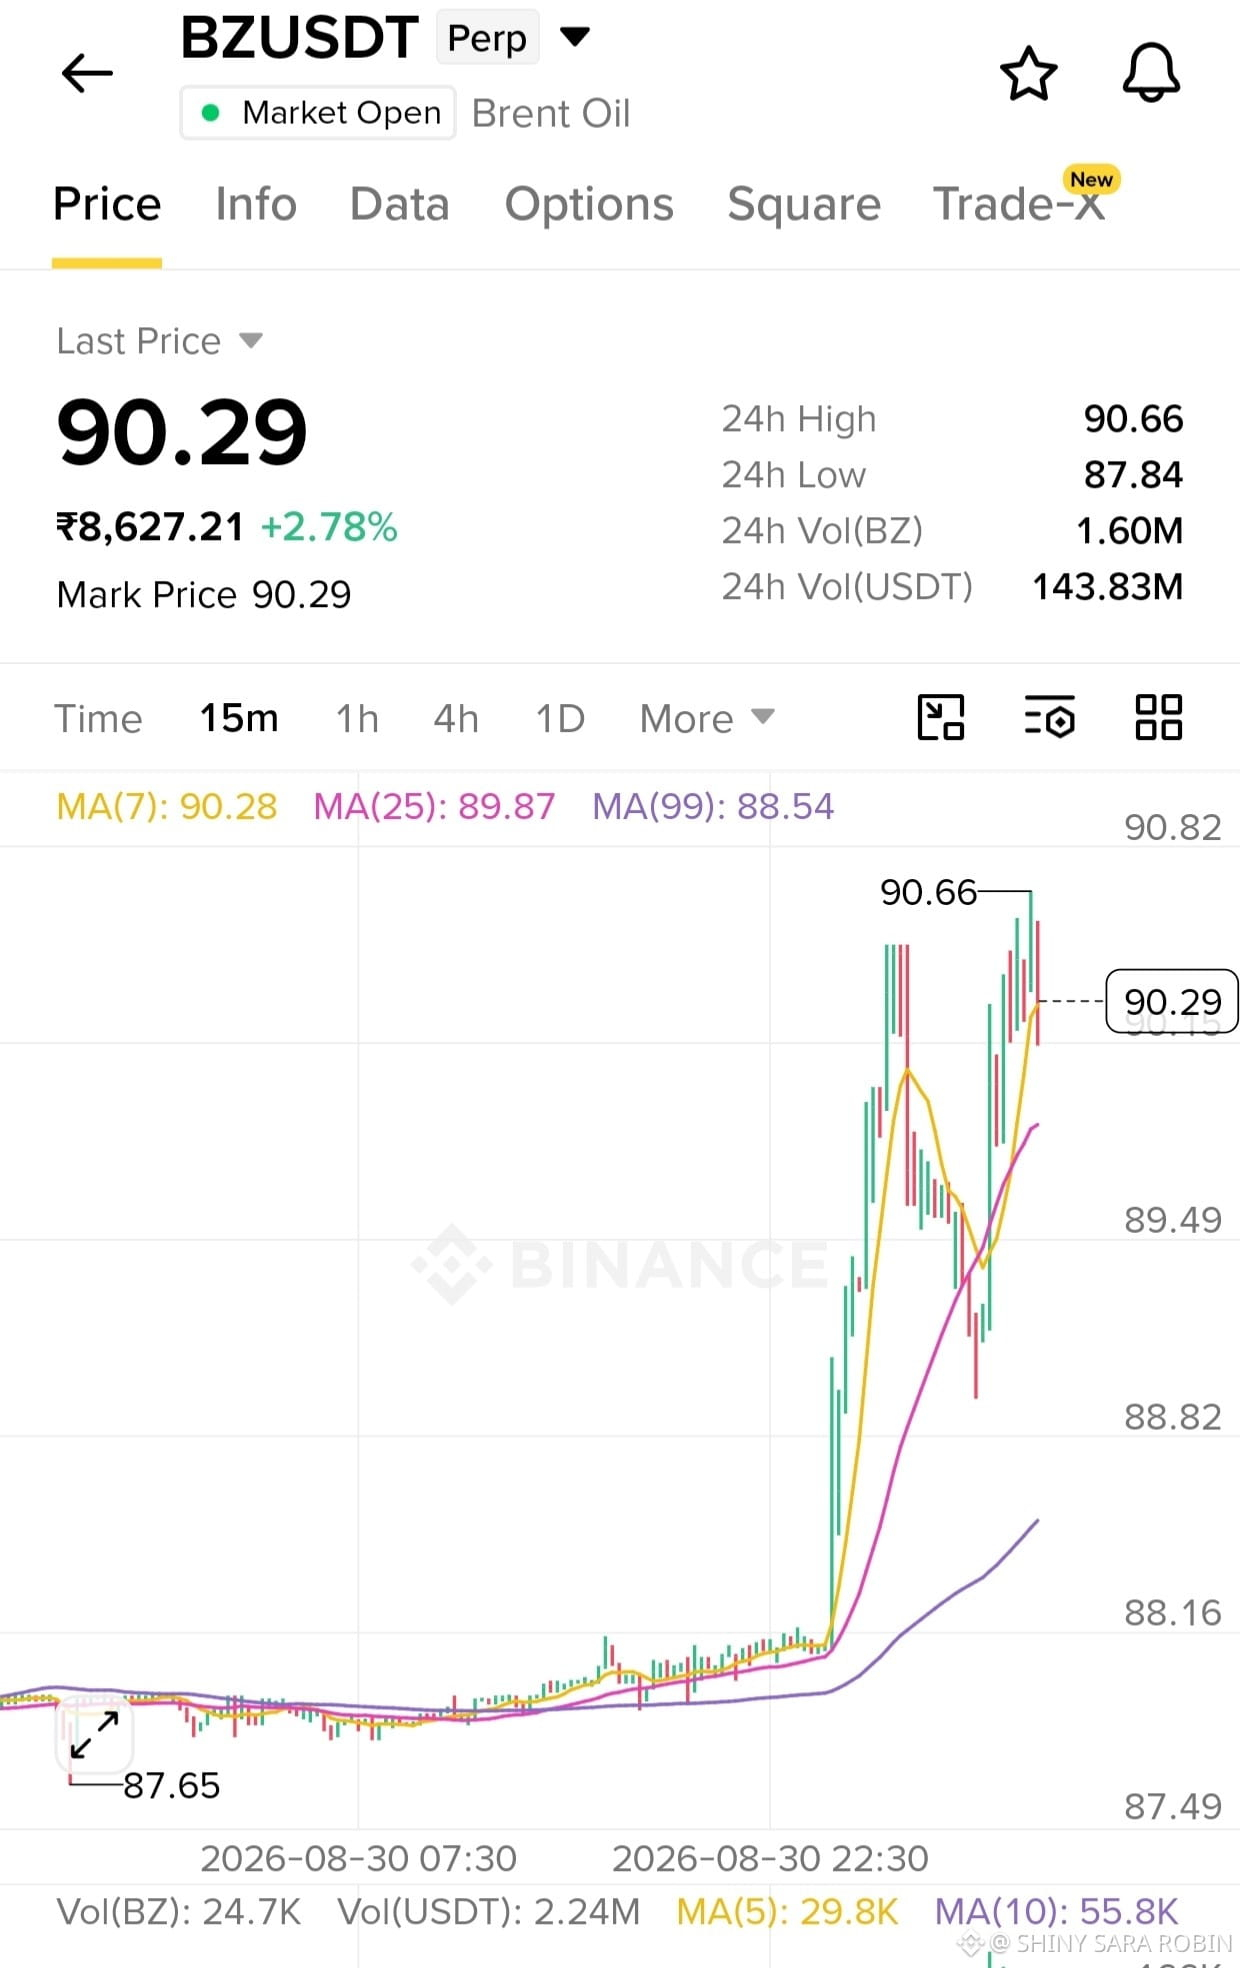The width and height of the screenshot is (1240, 1968).
Task: Open the More time intervals dropdown
Action: (707, 718)
